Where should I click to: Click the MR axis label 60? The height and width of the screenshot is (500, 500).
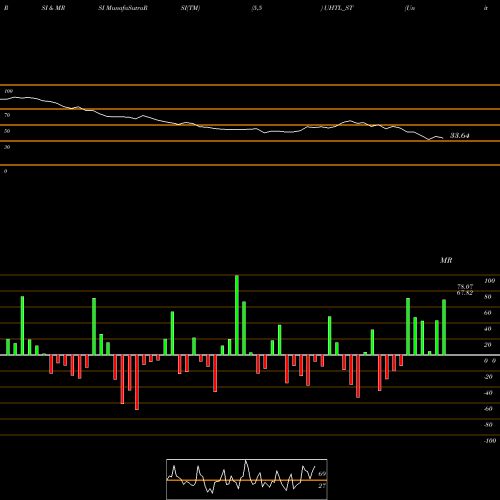click(x=488, y=313)
